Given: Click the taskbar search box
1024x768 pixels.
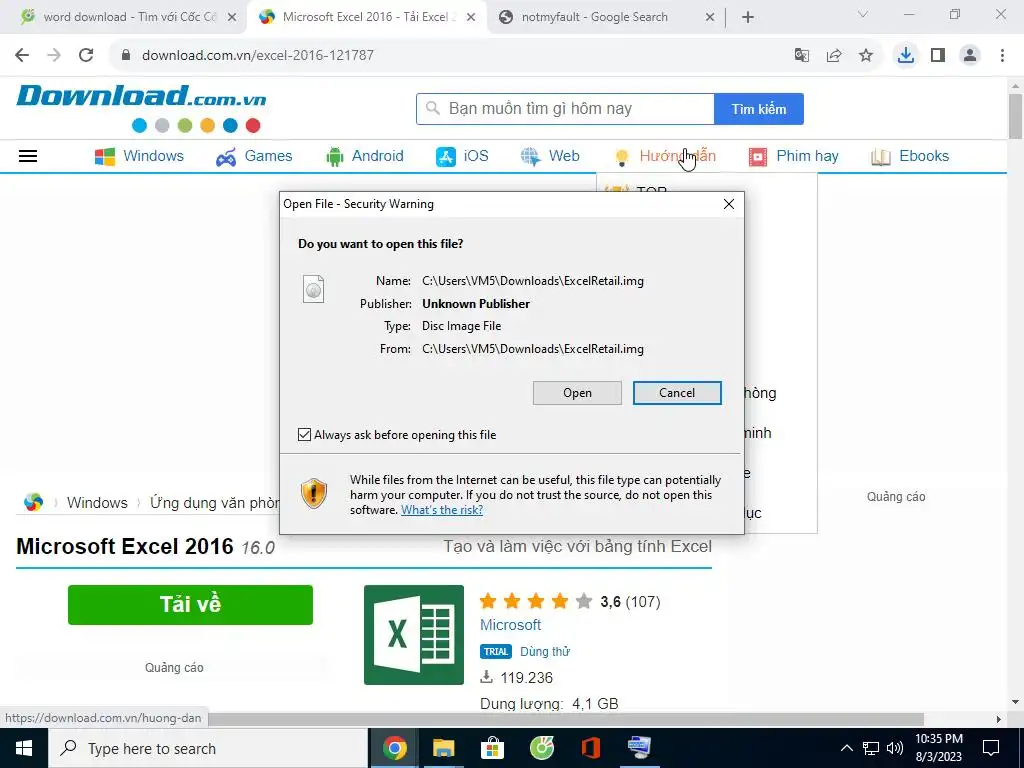Looking at the screenshot, I should pyautogui.click(x=208, y=748).
